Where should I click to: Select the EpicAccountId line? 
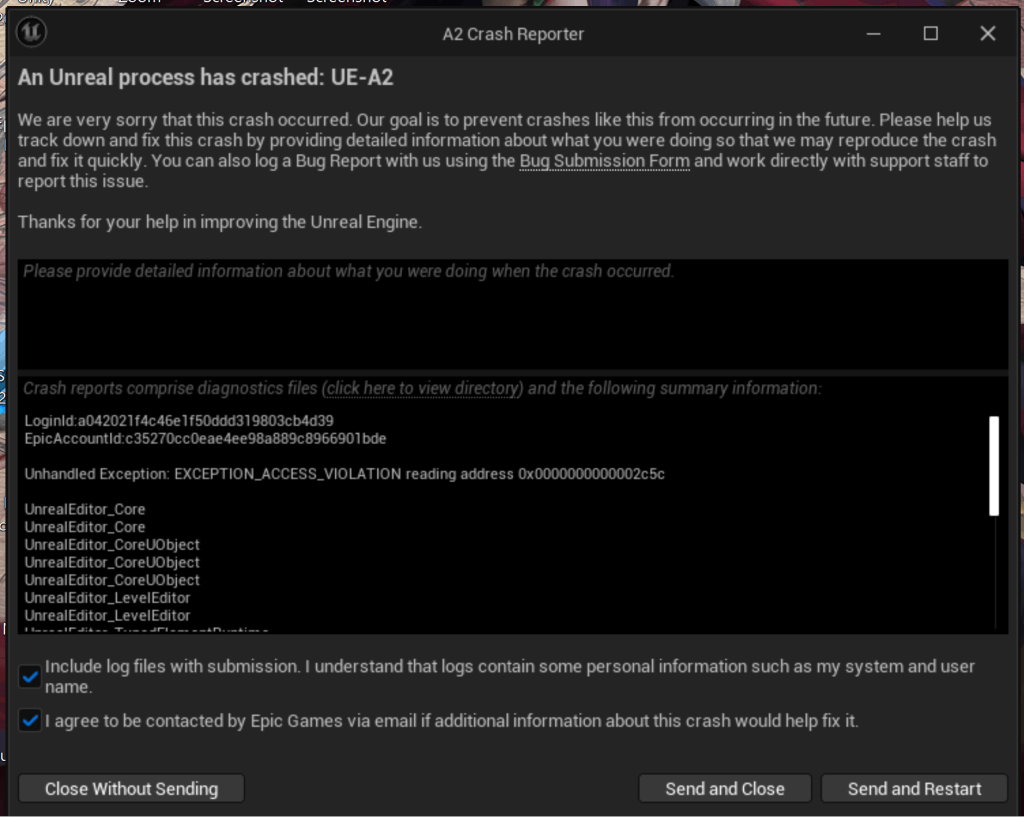[205, 439]
